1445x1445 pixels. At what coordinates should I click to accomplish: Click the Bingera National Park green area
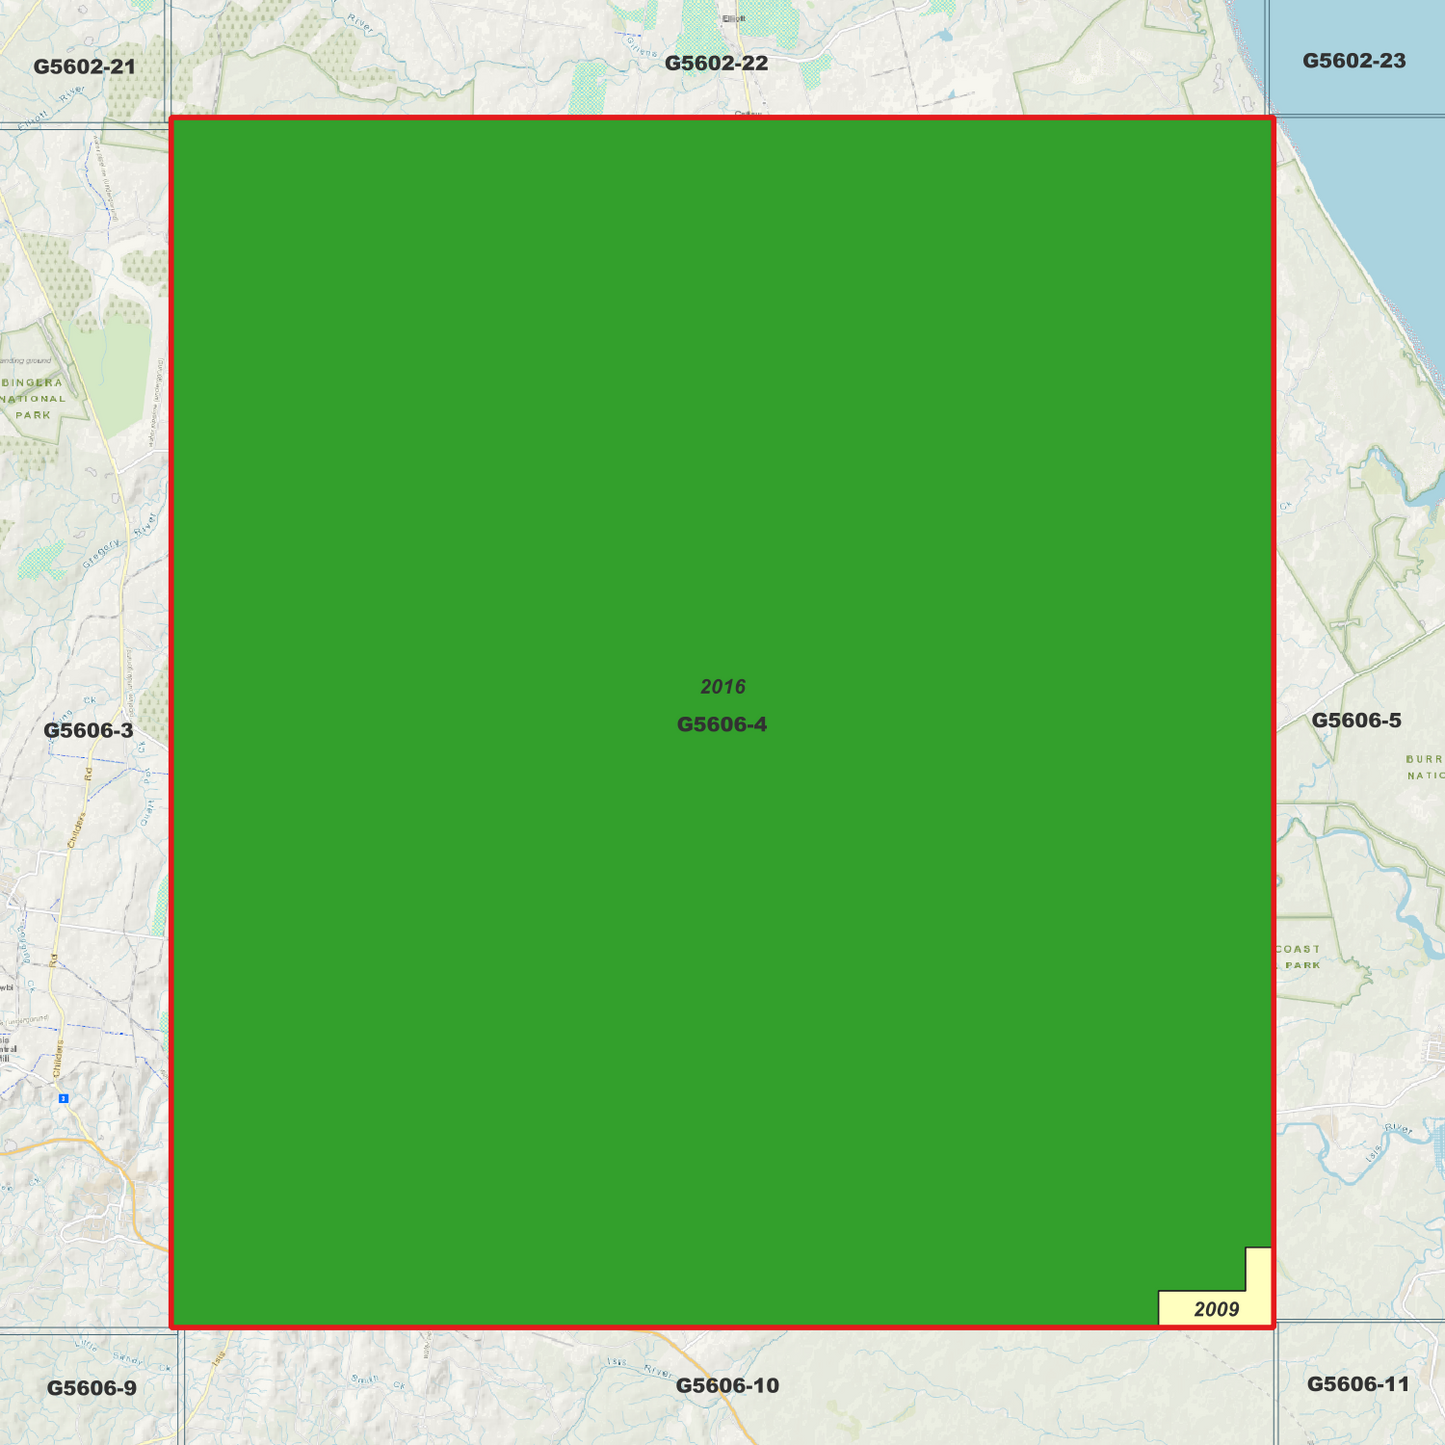pyautogui.click(x=35, y=400)
